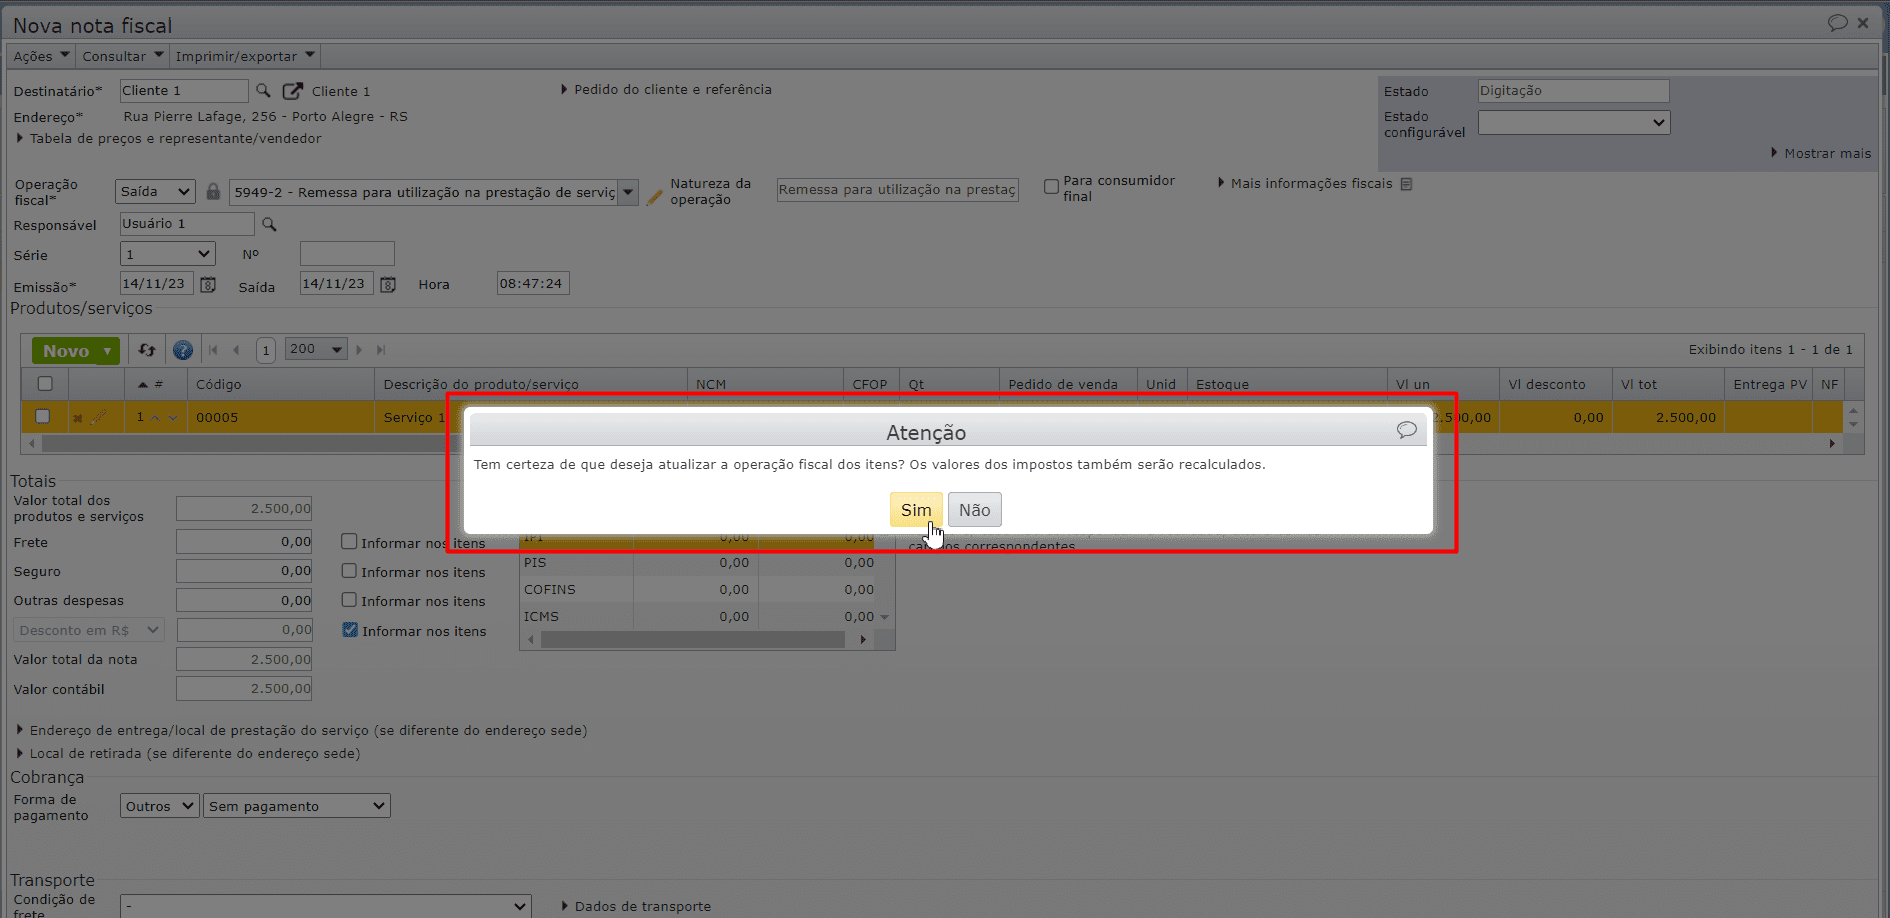Expand Pedido do cliente e referência
The height and width of the screenshot is (918, 1890).
666,90
